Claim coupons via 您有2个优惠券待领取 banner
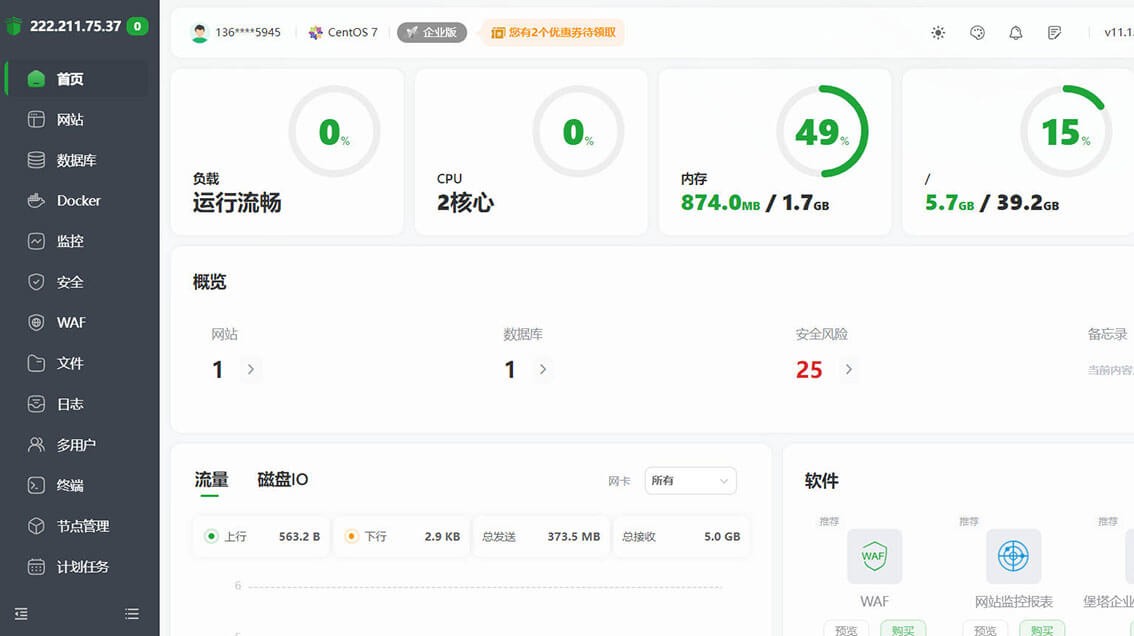The width and height of the screenshot is (1134, 636). [554, 32]
